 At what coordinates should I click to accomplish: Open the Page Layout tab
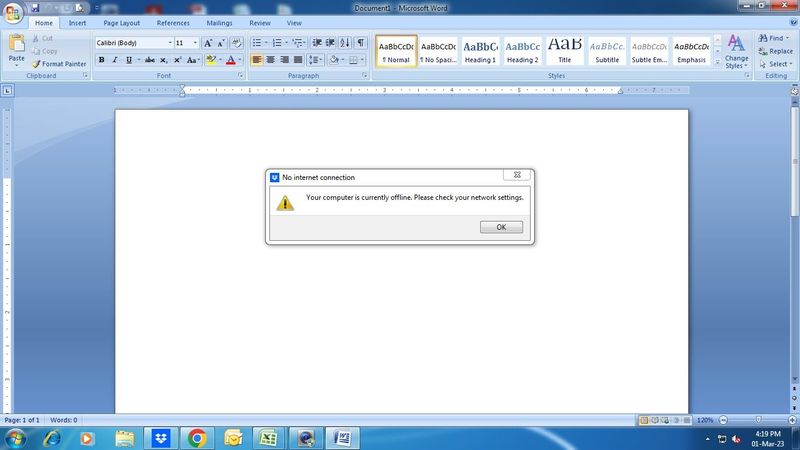[121, 23]
